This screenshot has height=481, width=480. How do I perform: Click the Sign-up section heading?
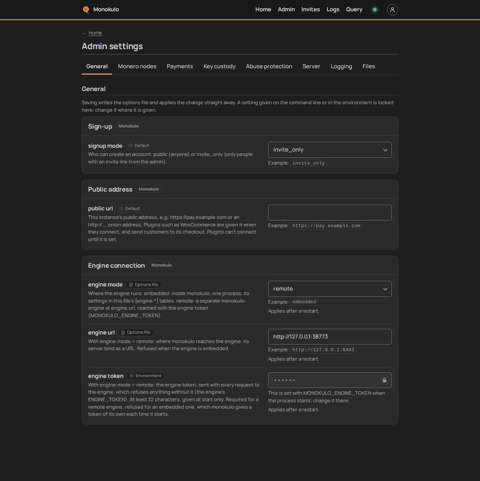point(100,126)
